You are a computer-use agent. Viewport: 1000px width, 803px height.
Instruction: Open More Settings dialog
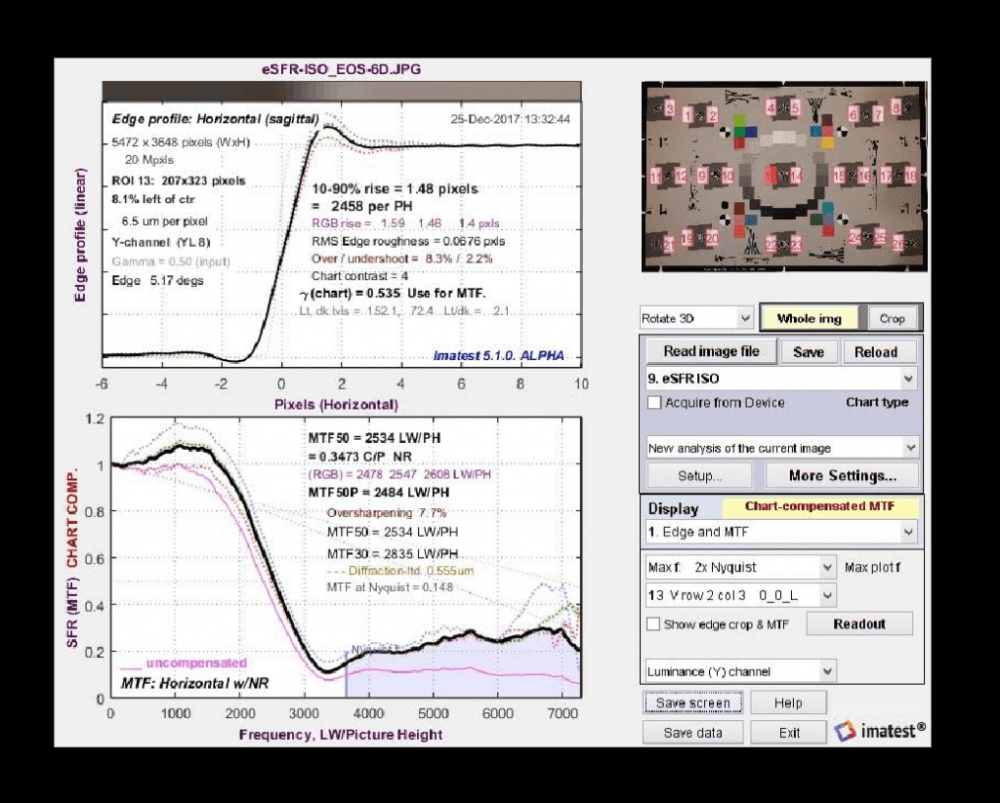point(841,475)
